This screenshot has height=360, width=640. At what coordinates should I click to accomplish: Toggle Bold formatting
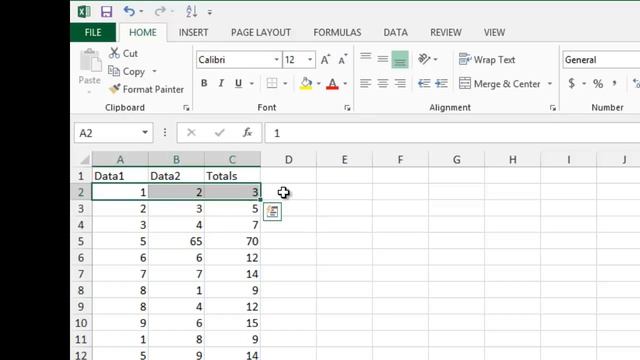tap(204, 83)
